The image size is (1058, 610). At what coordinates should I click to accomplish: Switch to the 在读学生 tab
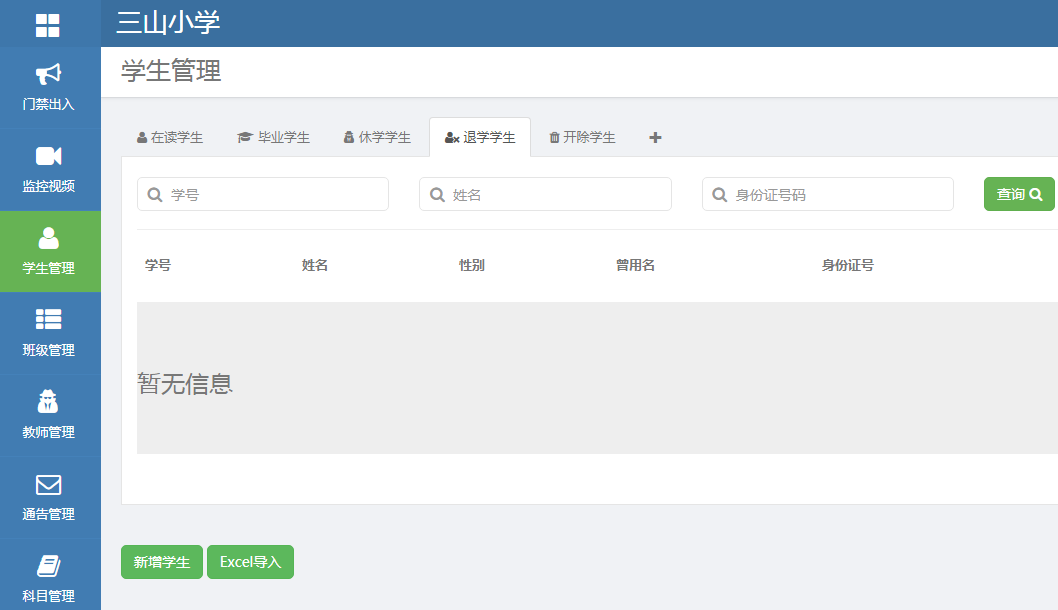(x=170, y=138)
